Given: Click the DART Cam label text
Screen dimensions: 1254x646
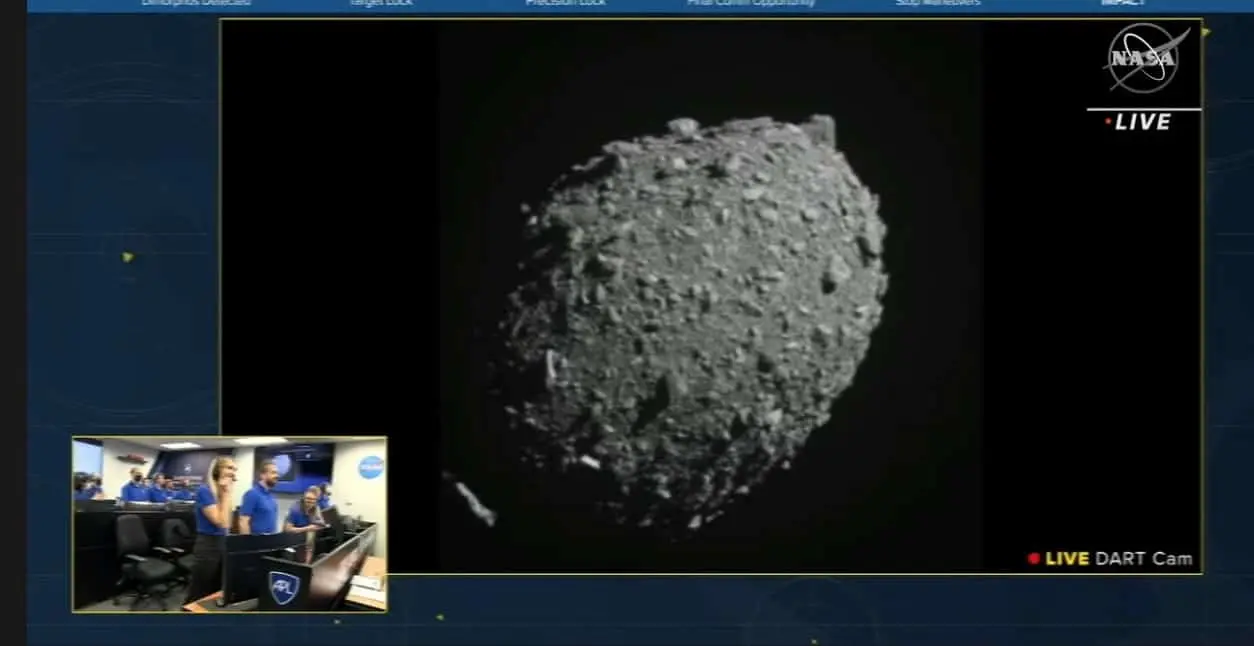Looking at the screenshot, I should click(1143, 559).
